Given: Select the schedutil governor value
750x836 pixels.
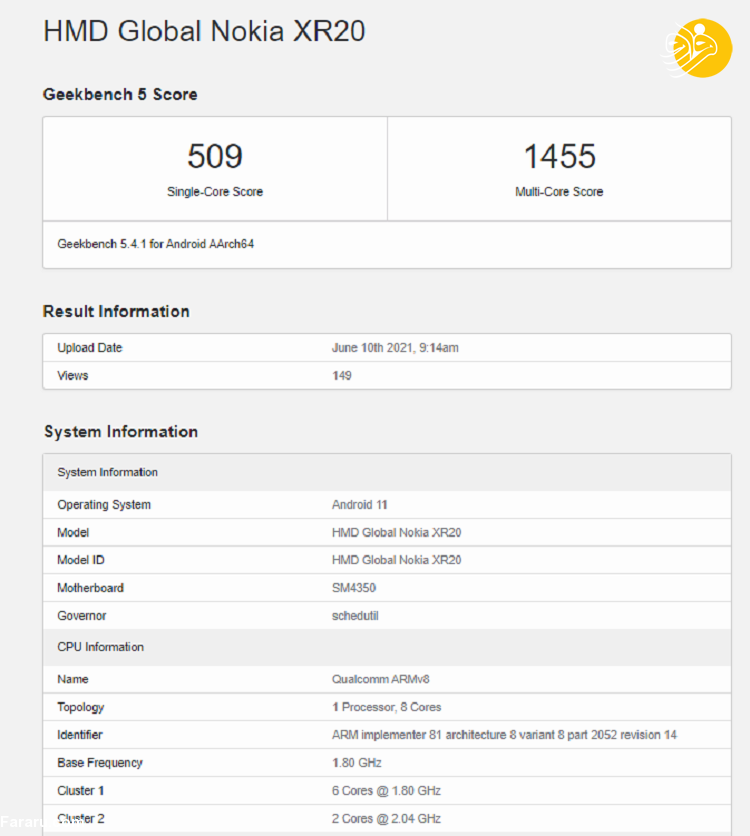Looking at the screenshot, I should tap(355, 615).
